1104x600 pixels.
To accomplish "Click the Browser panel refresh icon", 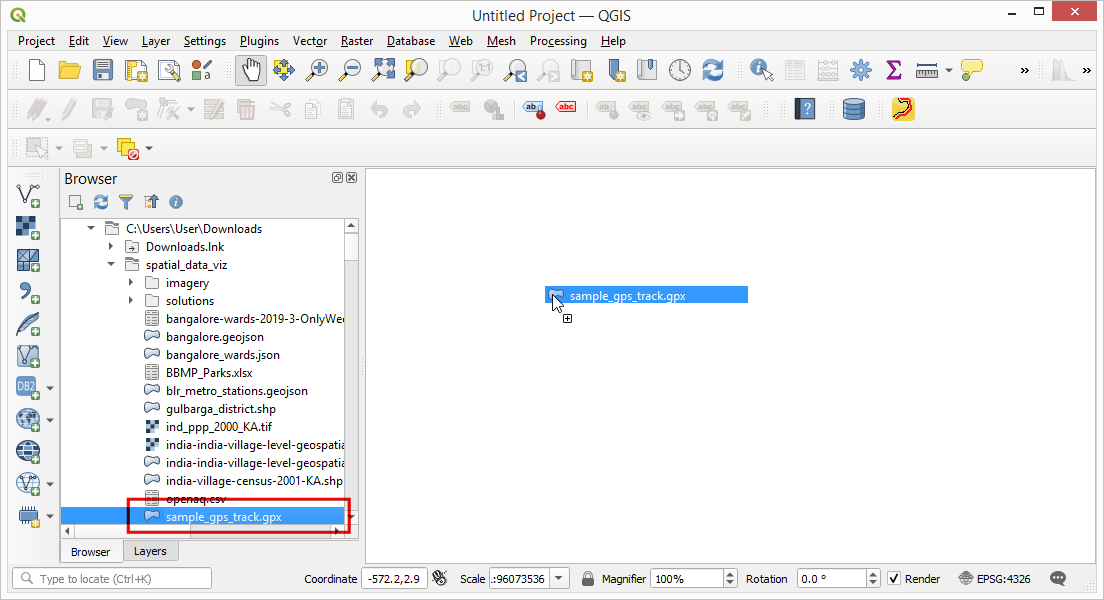I will click(x=101, y=202).
